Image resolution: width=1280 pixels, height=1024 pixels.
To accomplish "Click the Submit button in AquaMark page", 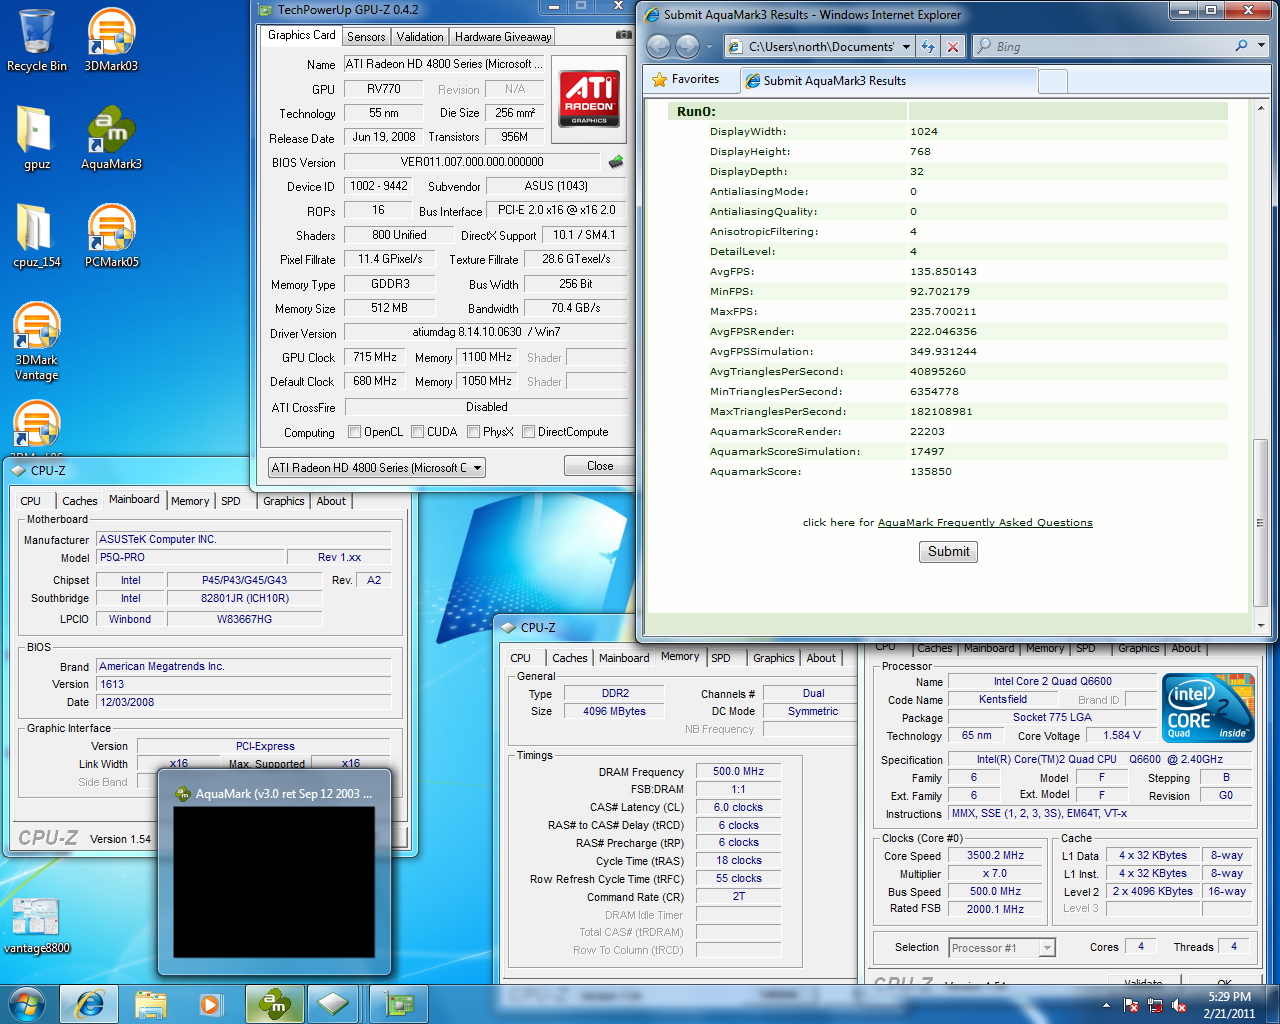I will (x=948, y=552).
